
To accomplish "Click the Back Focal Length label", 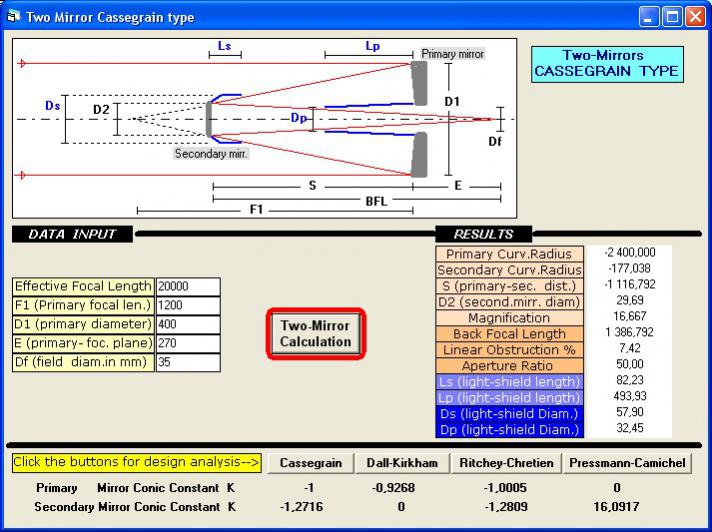I will (509, 334).
